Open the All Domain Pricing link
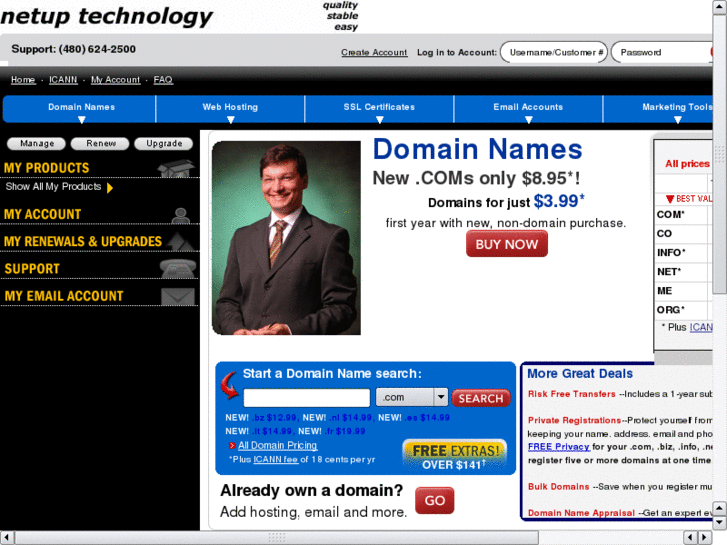The image size is (727, 545). [277, 446]
